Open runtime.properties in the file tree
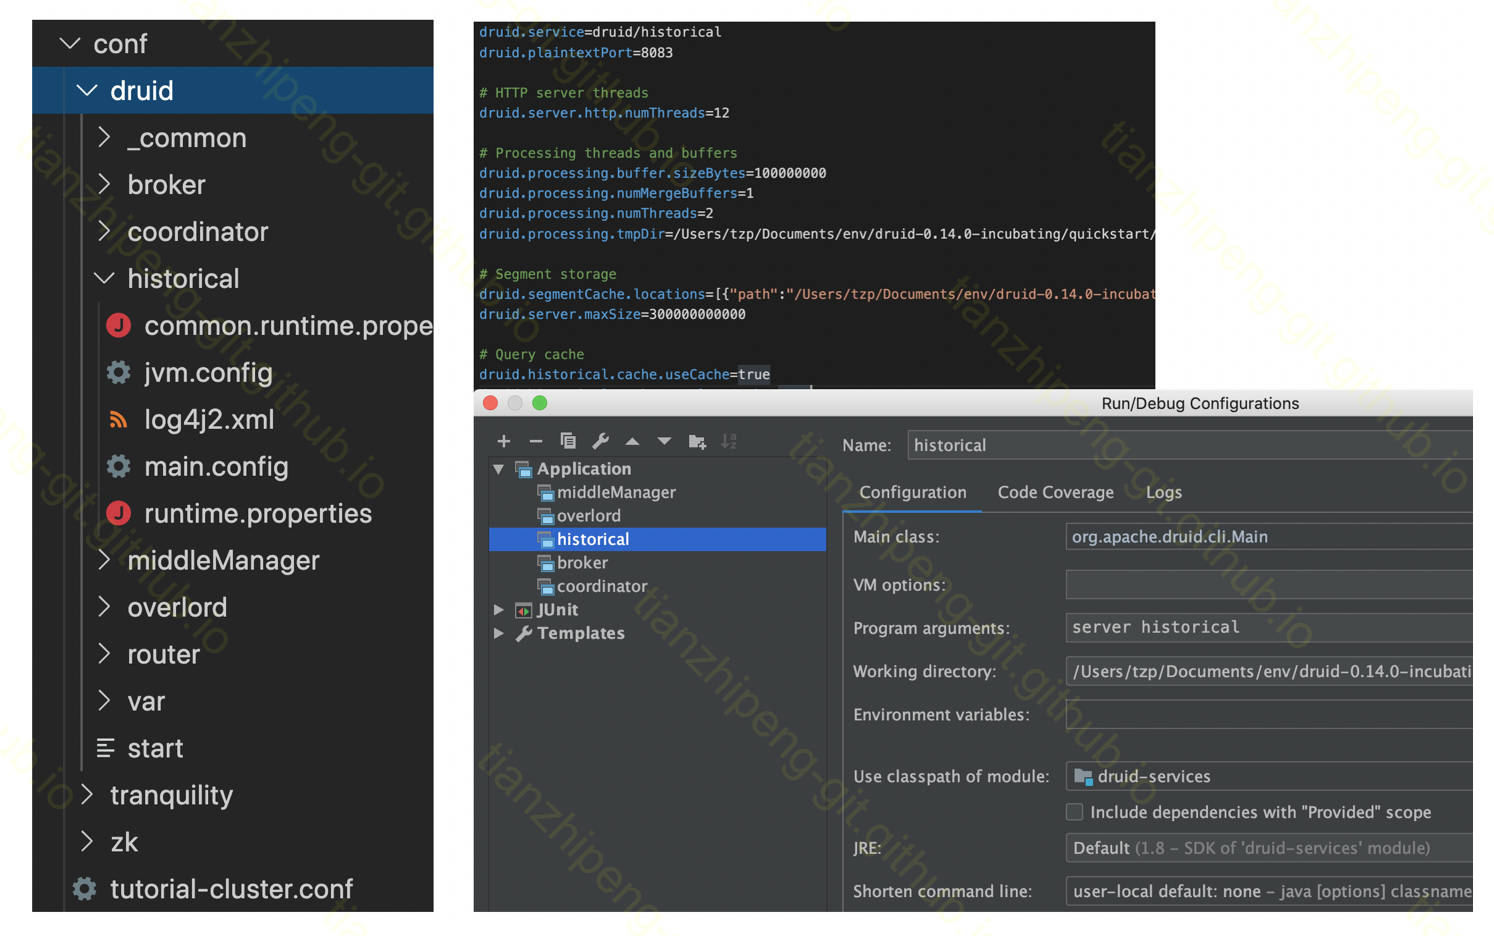 coord(257,513)
